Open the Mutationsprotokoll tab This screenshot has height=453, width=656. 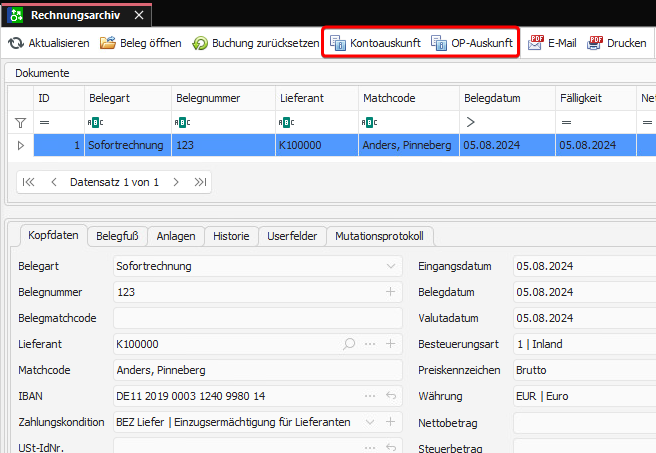379,237
